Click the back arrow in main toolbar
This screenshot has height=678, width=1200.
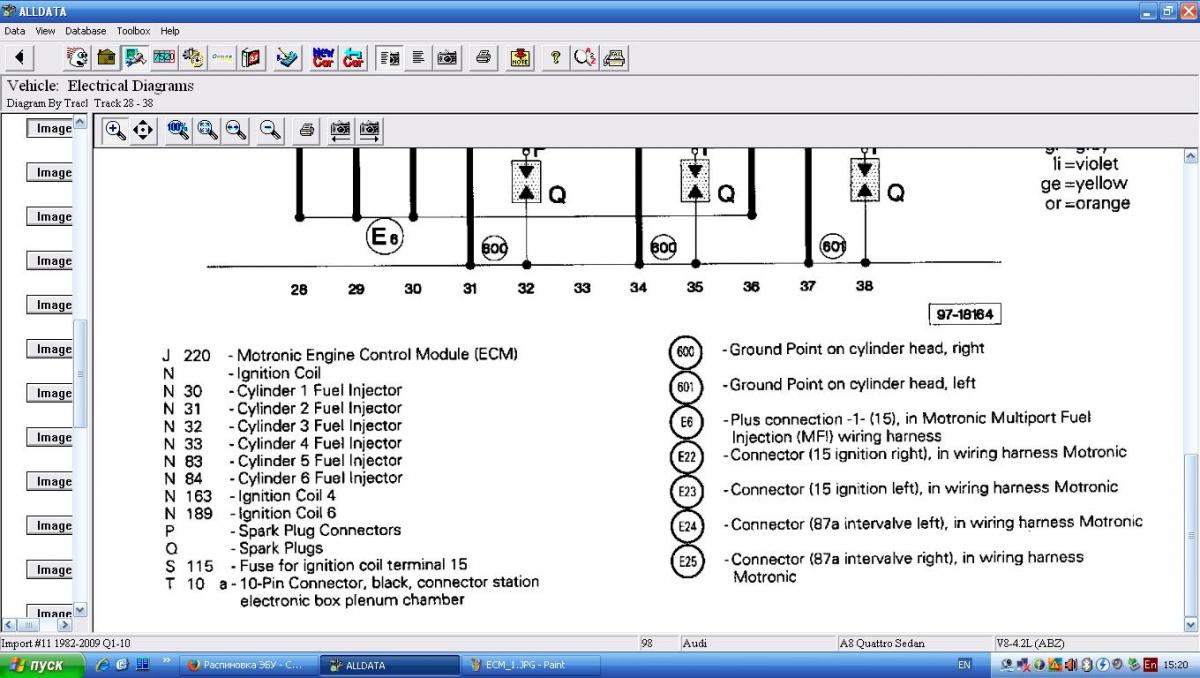pos(20,57)
